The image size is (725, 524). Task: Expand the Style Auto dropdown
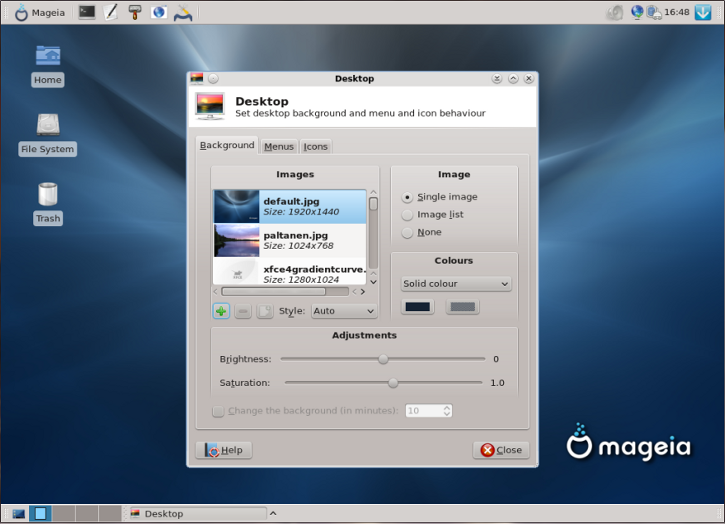[344, 311]
